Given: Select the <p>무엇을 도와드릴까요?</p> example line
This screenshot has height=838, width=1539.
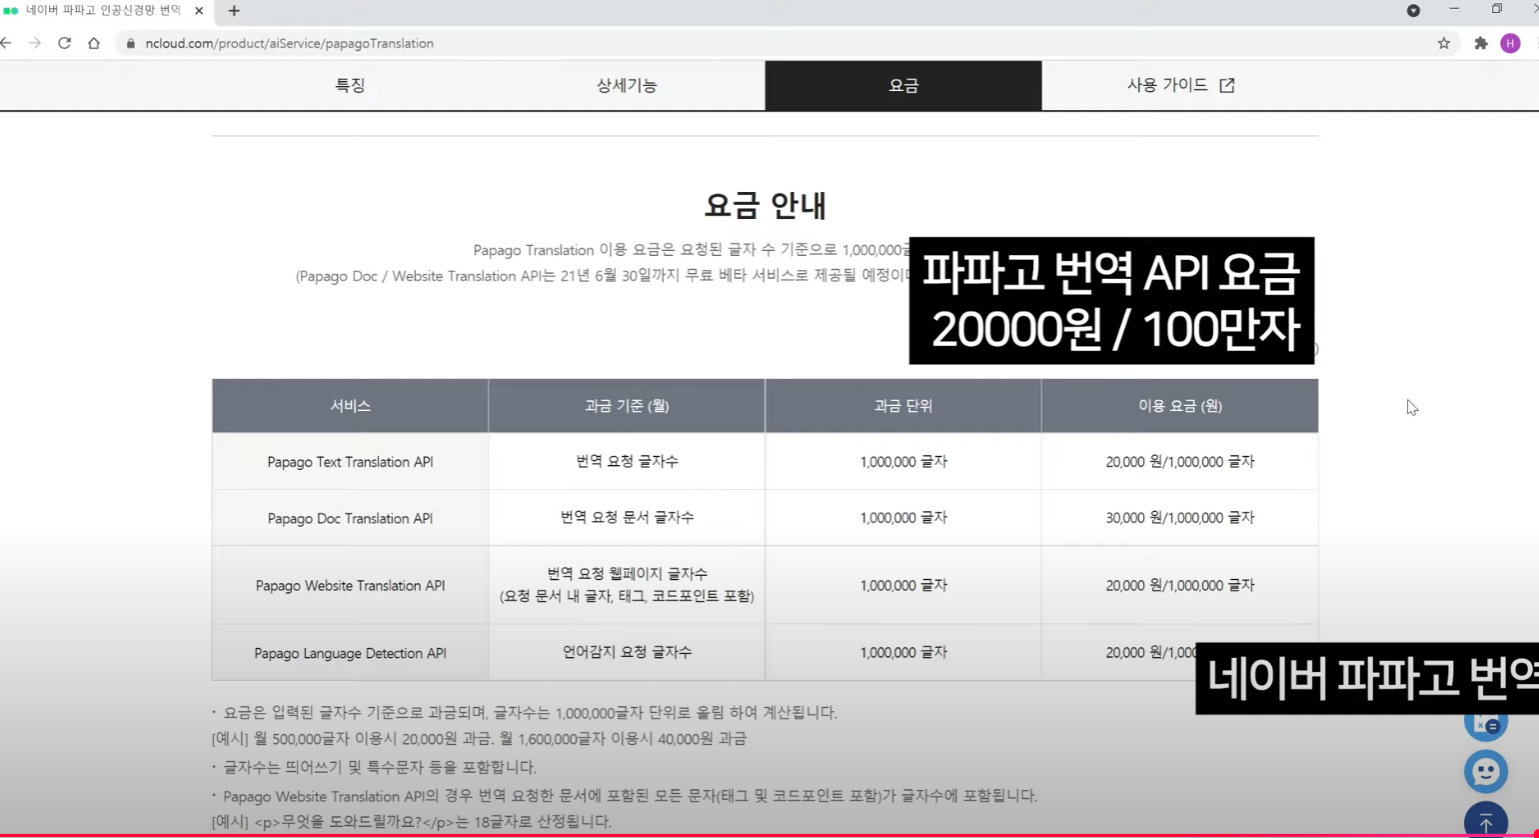Looking at the screenshot, I should click(411, 822).
